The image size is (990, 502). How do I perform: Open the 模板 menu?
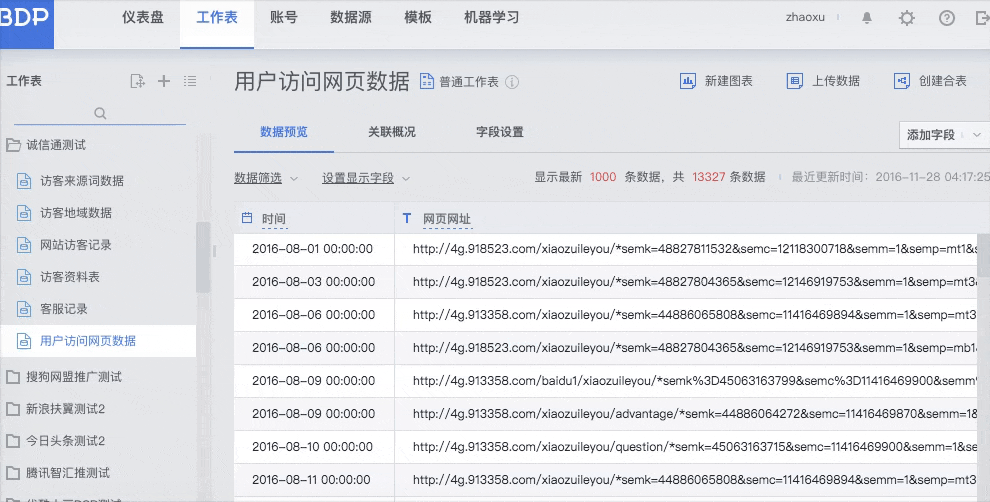tap(418, 18)
